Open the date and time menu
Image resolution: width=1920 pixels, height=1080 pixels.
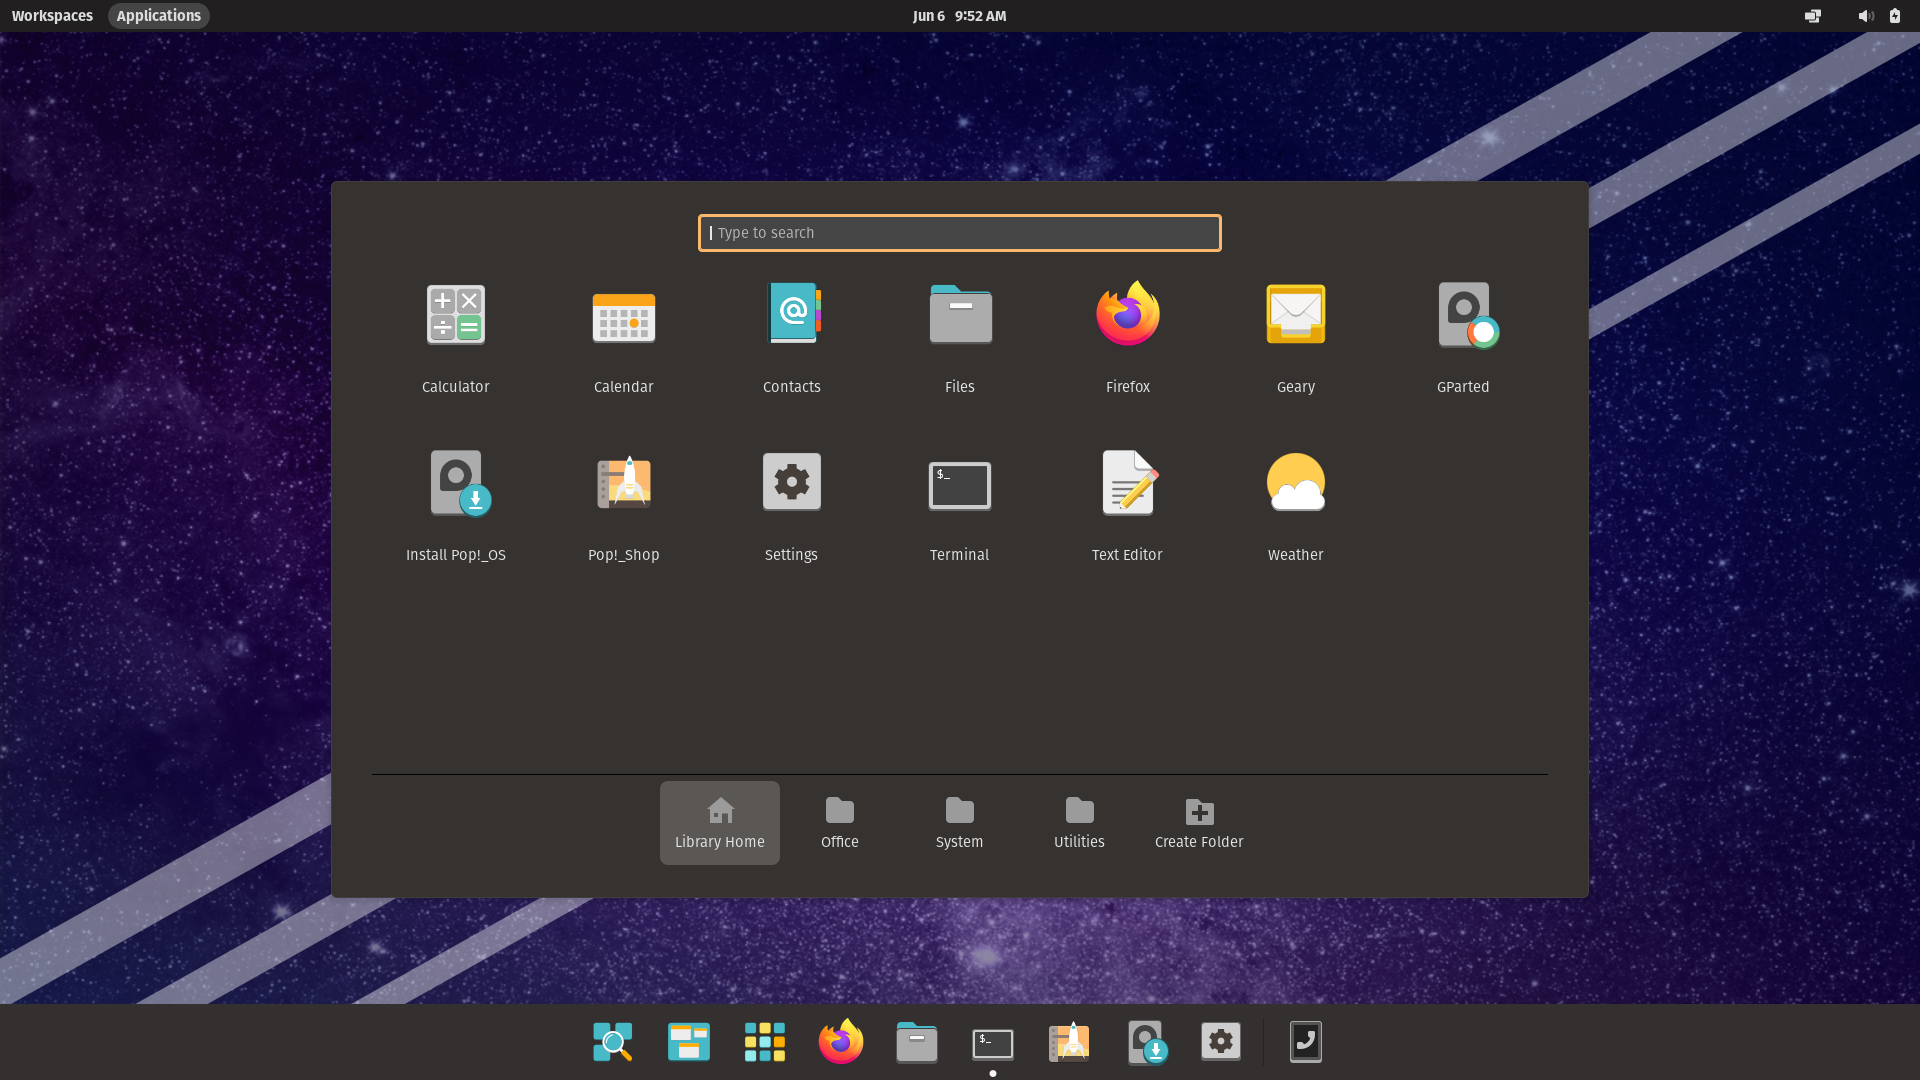point(960,16)
